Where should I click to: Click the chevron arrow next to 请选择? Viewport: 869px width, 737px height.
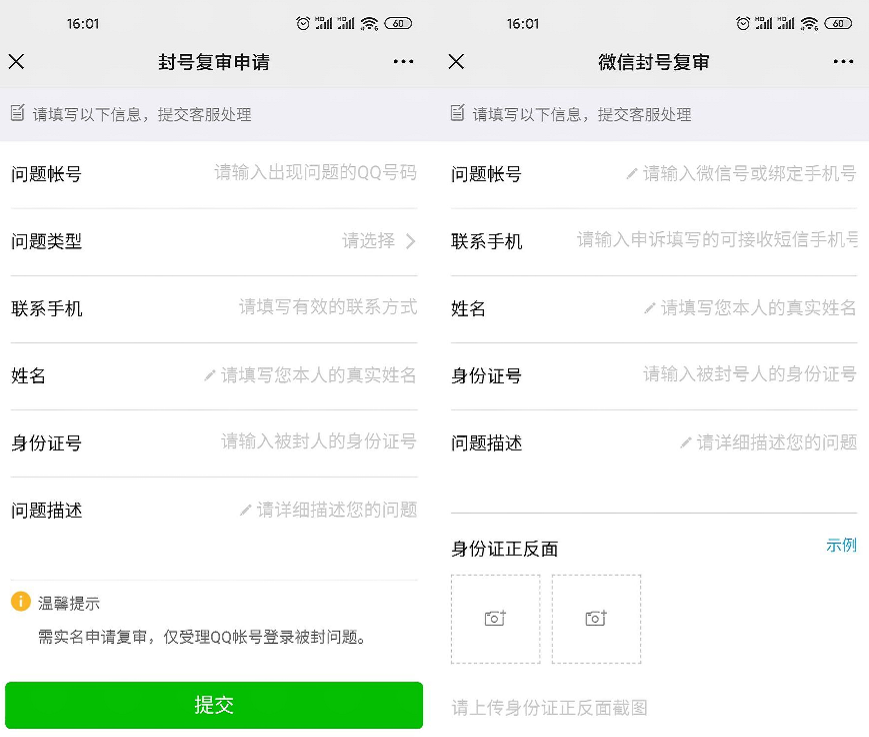[x=411, y=241]
